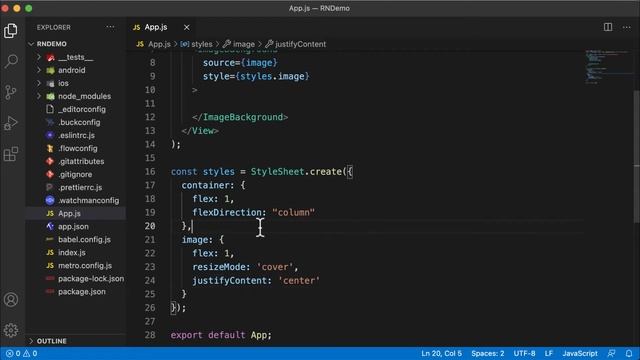Open the Explorer view in activity bar
The width and height of the screenshot is (640, 360).
click(x=11, y=31)
